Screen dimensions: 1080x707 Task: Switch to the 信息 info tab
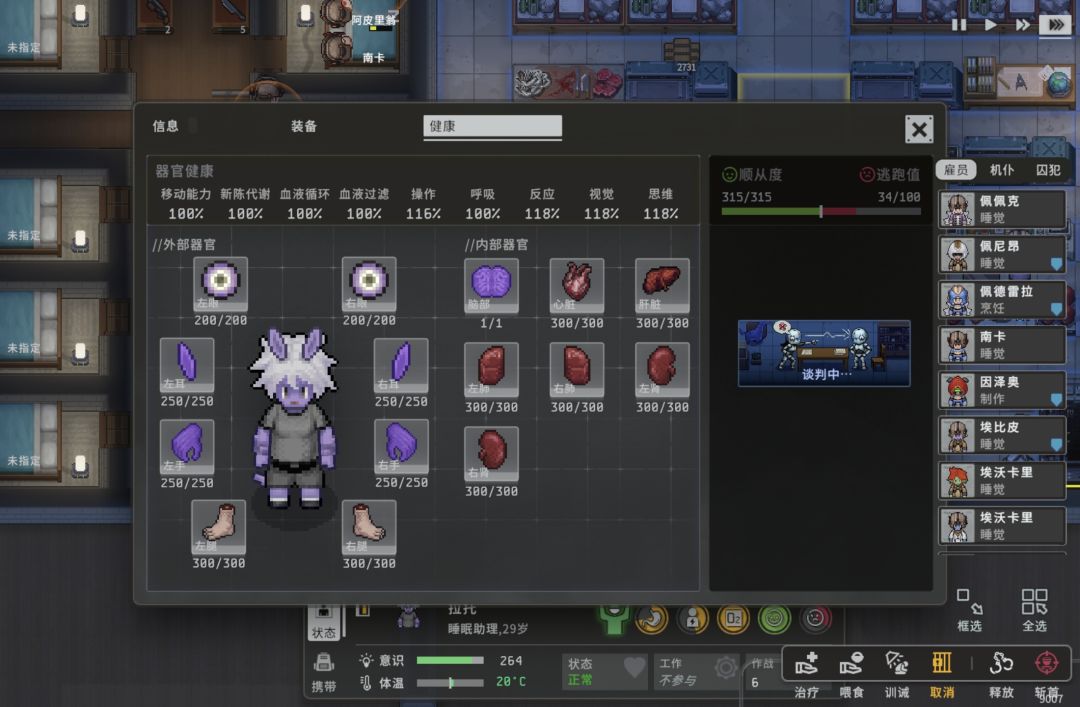[165, 126]
